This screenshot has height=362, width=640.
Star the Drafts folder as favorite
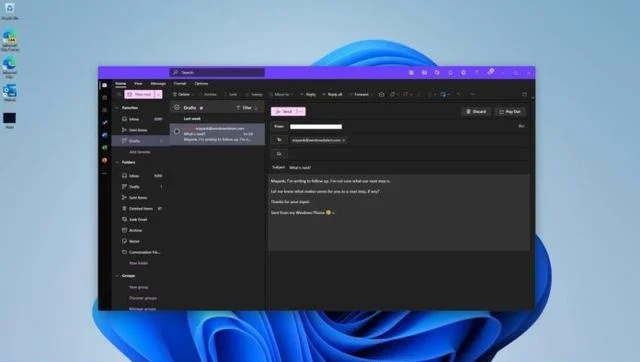pos(201,108)
